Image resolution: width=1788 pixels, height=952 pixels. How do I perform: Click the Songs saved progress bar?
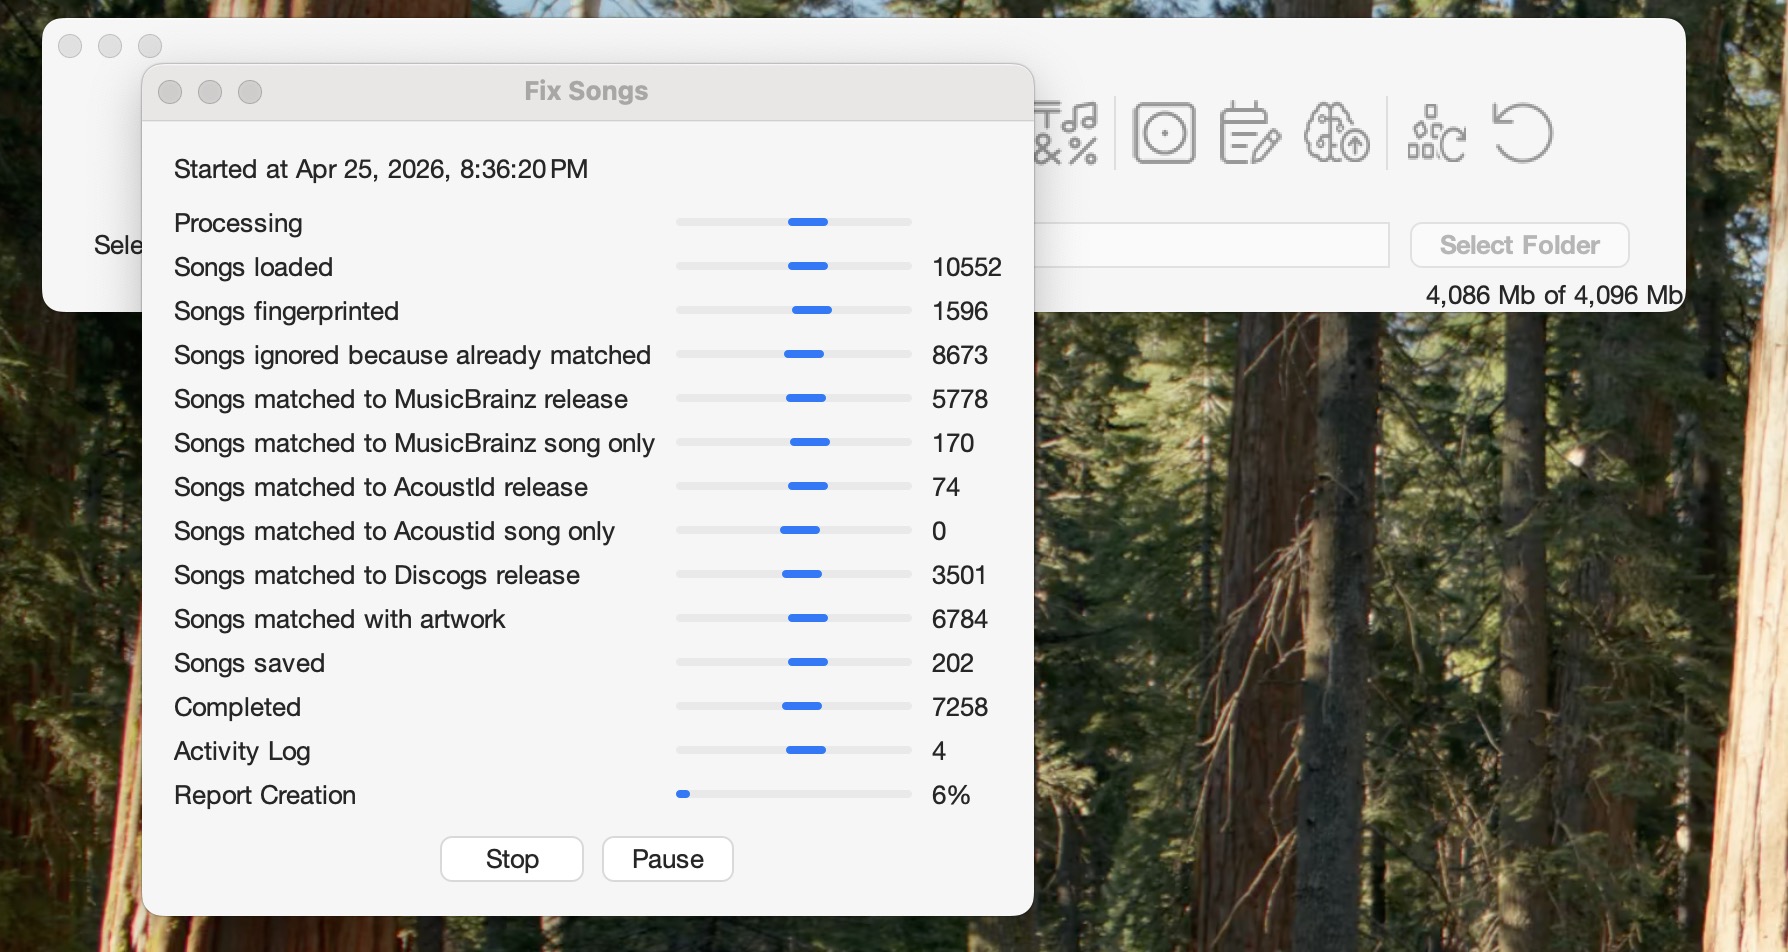point(793,662)
